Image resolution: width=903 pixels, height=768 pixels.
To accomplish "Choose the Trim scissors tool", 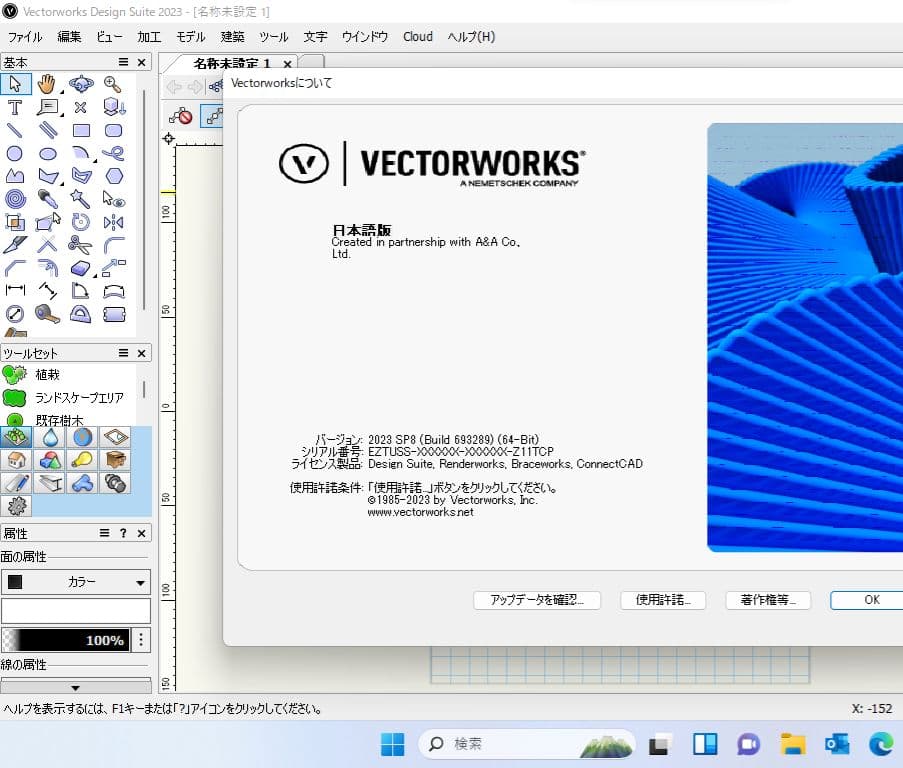I will 80,243.
